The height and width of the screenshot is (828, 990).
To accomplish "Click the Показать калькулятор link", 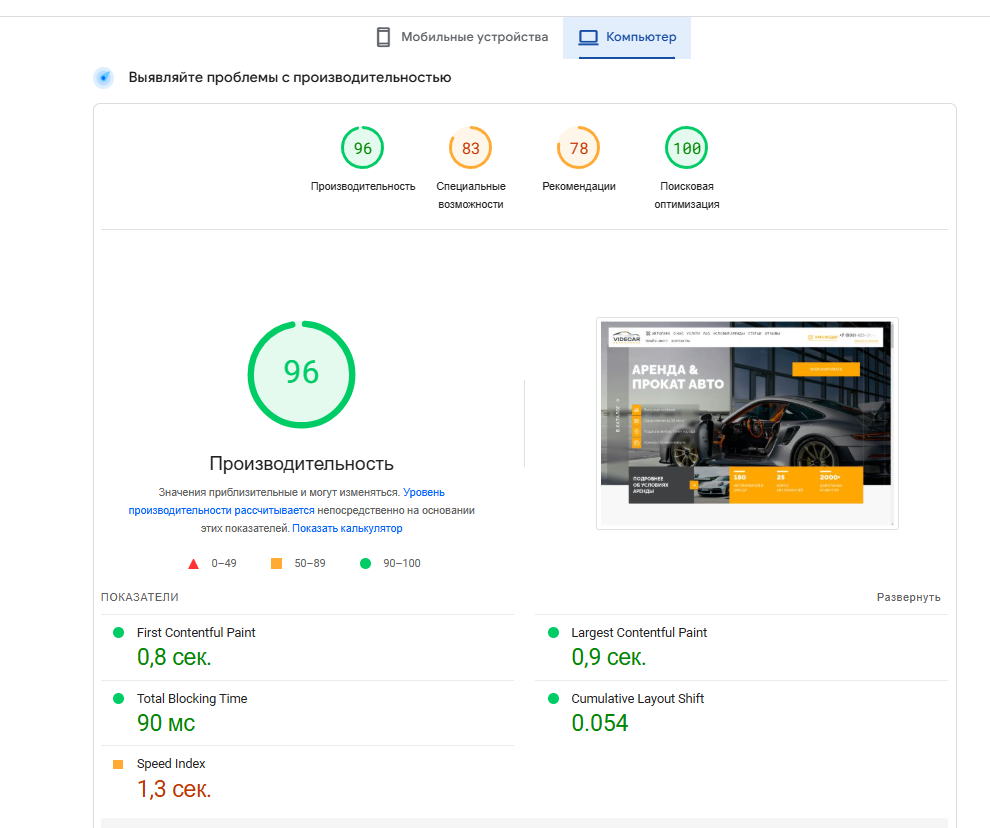I will point(347,528).
